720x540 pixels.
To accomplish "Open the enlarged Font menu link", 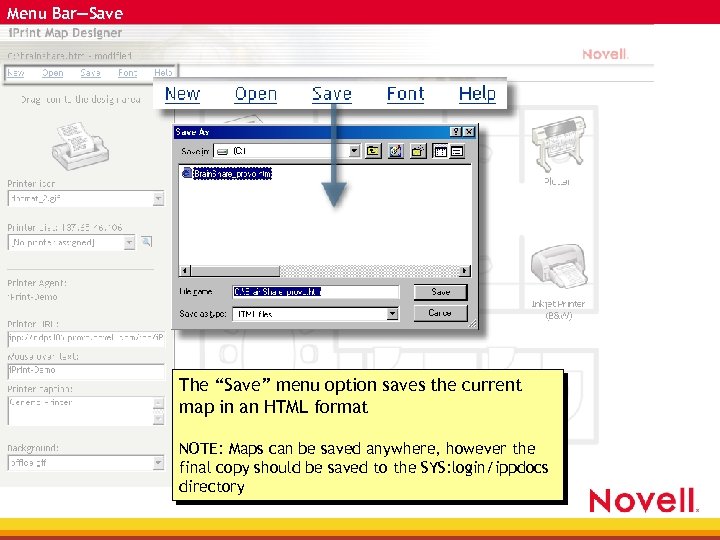I will (x=405, y=94).
